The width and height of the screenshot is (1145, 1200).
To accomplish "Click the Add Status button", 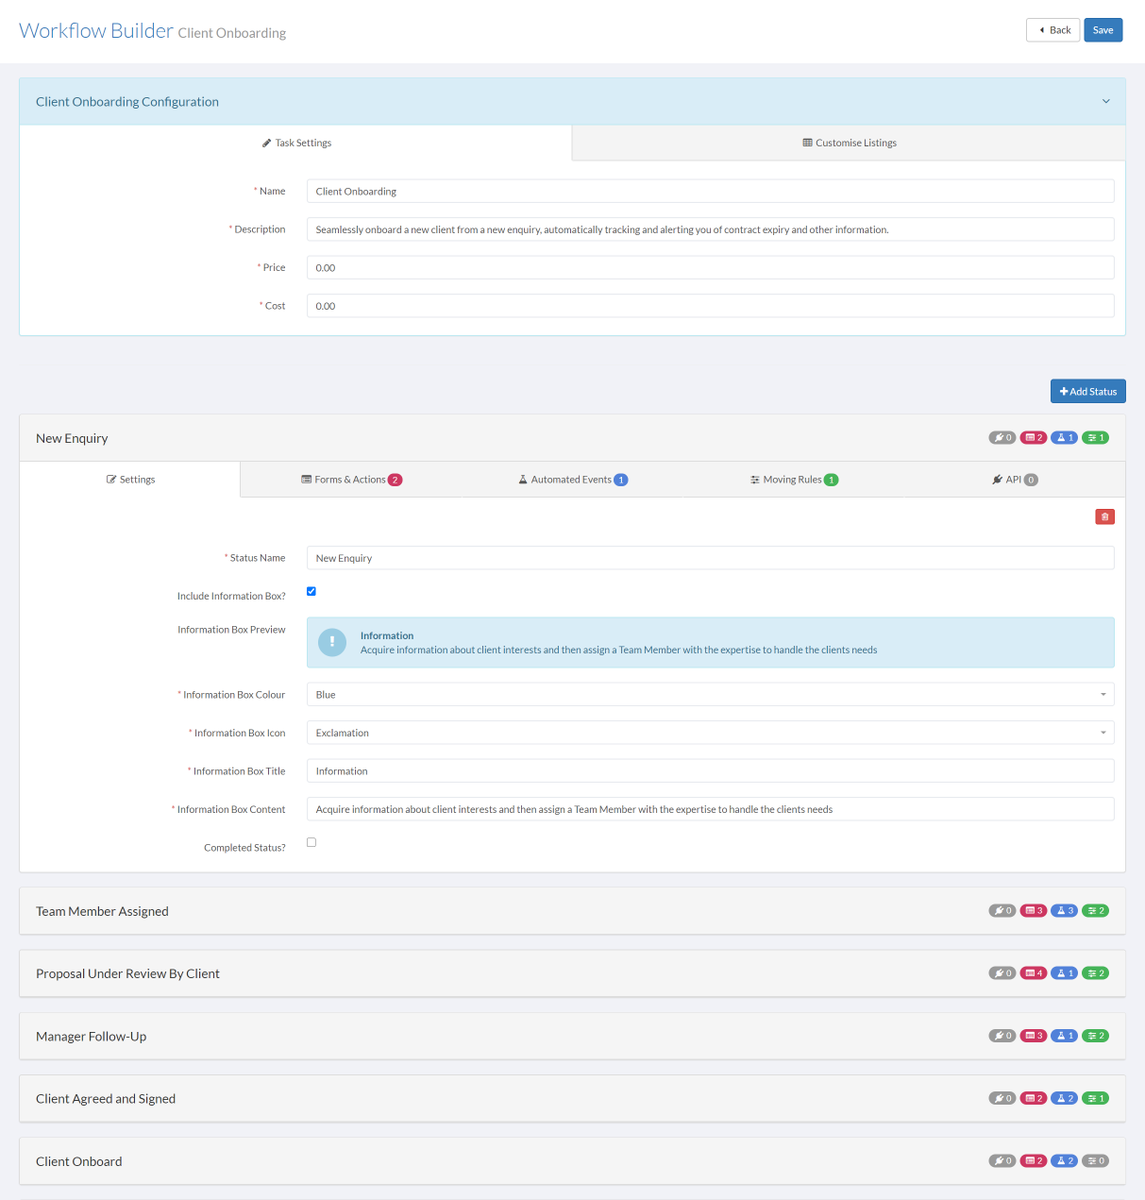I will pyautogui.click(x=1088, y=391).
